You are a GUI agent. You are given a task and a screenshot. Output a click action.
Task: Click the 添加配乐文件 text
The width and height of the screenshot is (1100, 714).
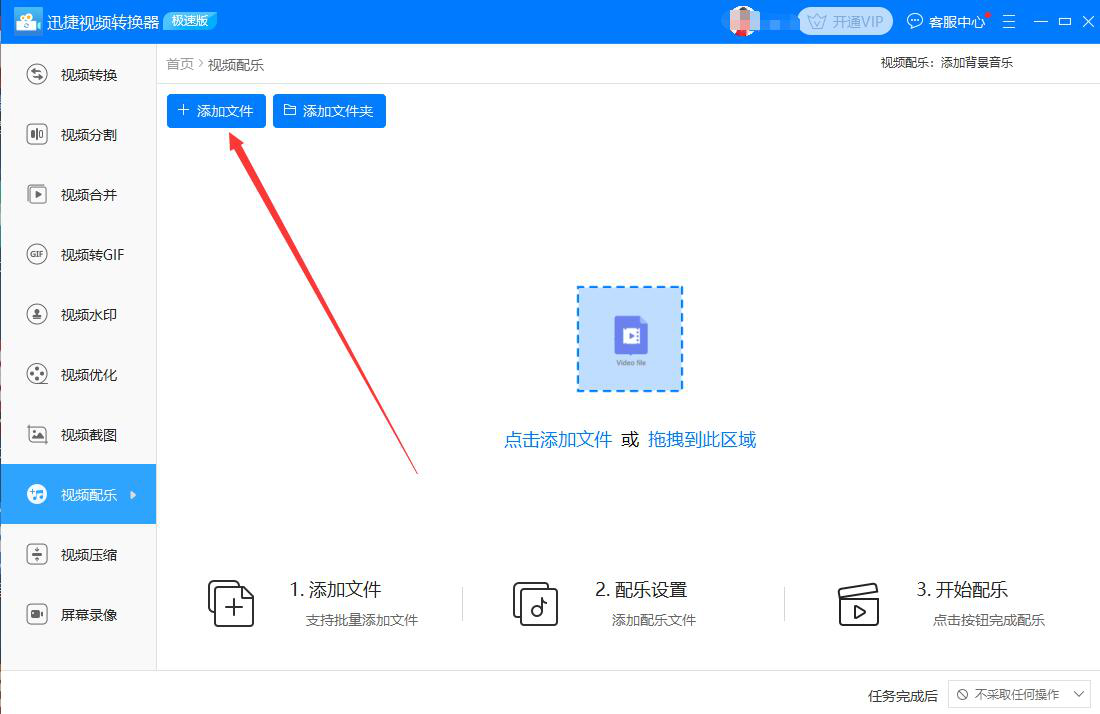654,620
